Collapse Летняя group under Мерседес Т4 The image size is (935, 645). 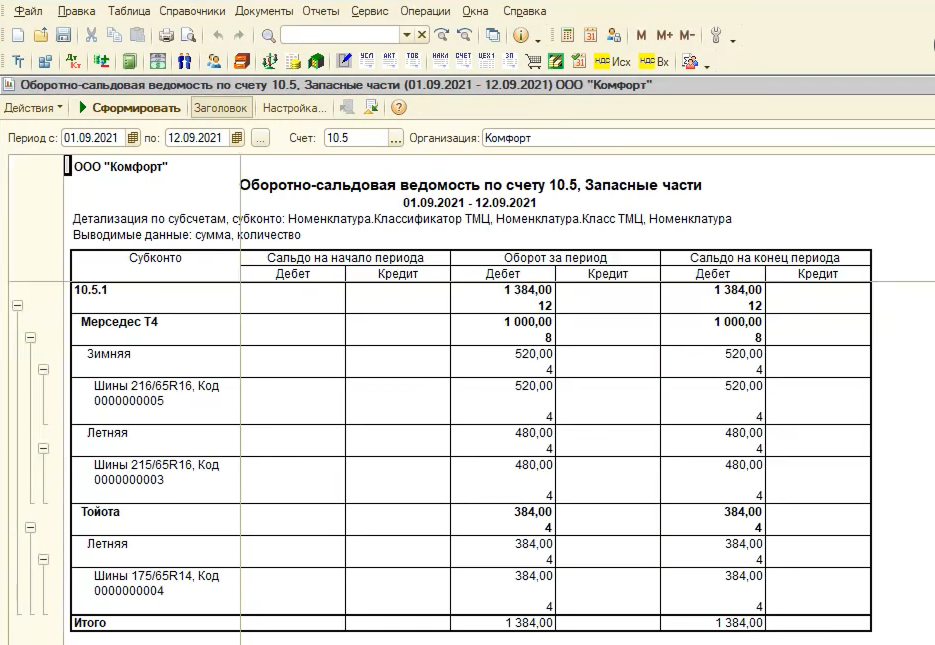tap(44, 448)
